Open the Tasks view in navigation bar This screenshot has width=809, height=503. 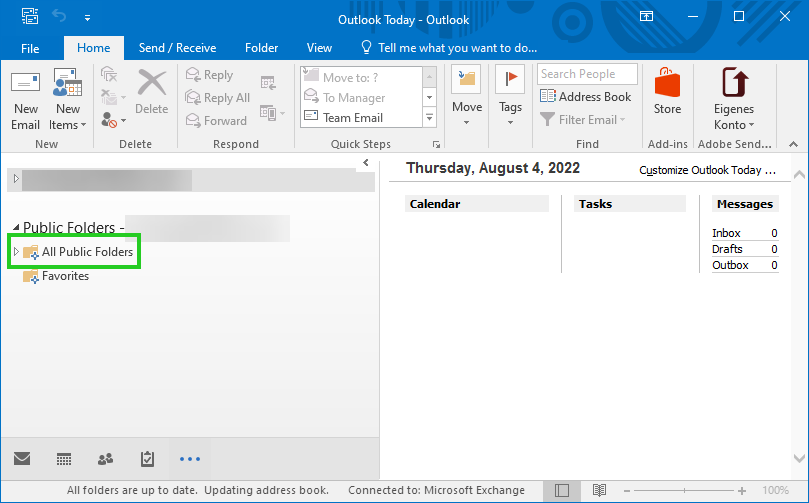click(x=148, y=459)
